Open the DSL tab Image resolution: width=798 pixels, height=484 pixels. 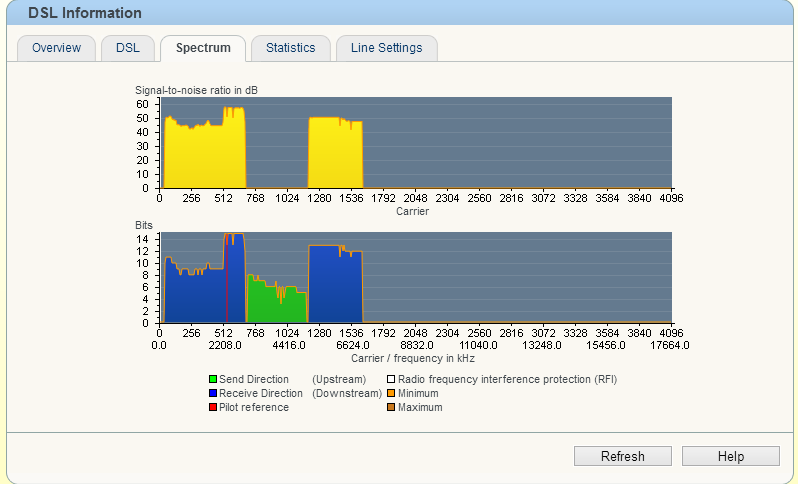[x=128, y=48]
